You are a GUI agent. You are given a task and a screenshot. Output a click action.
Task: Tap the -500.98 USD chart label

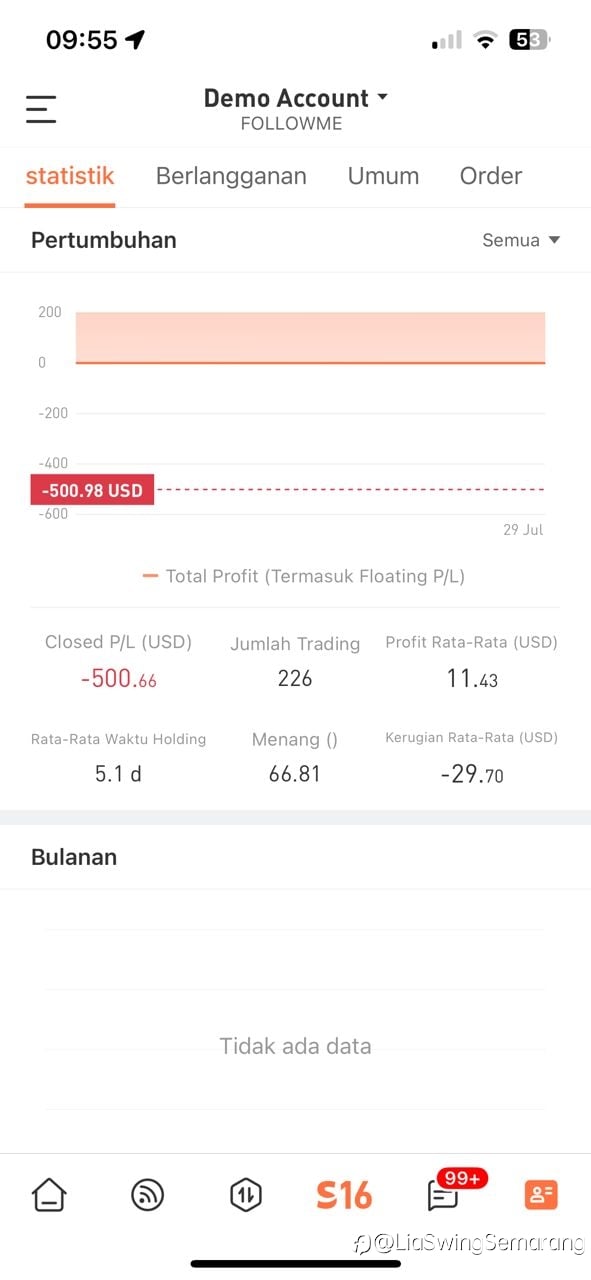[92, 490]
